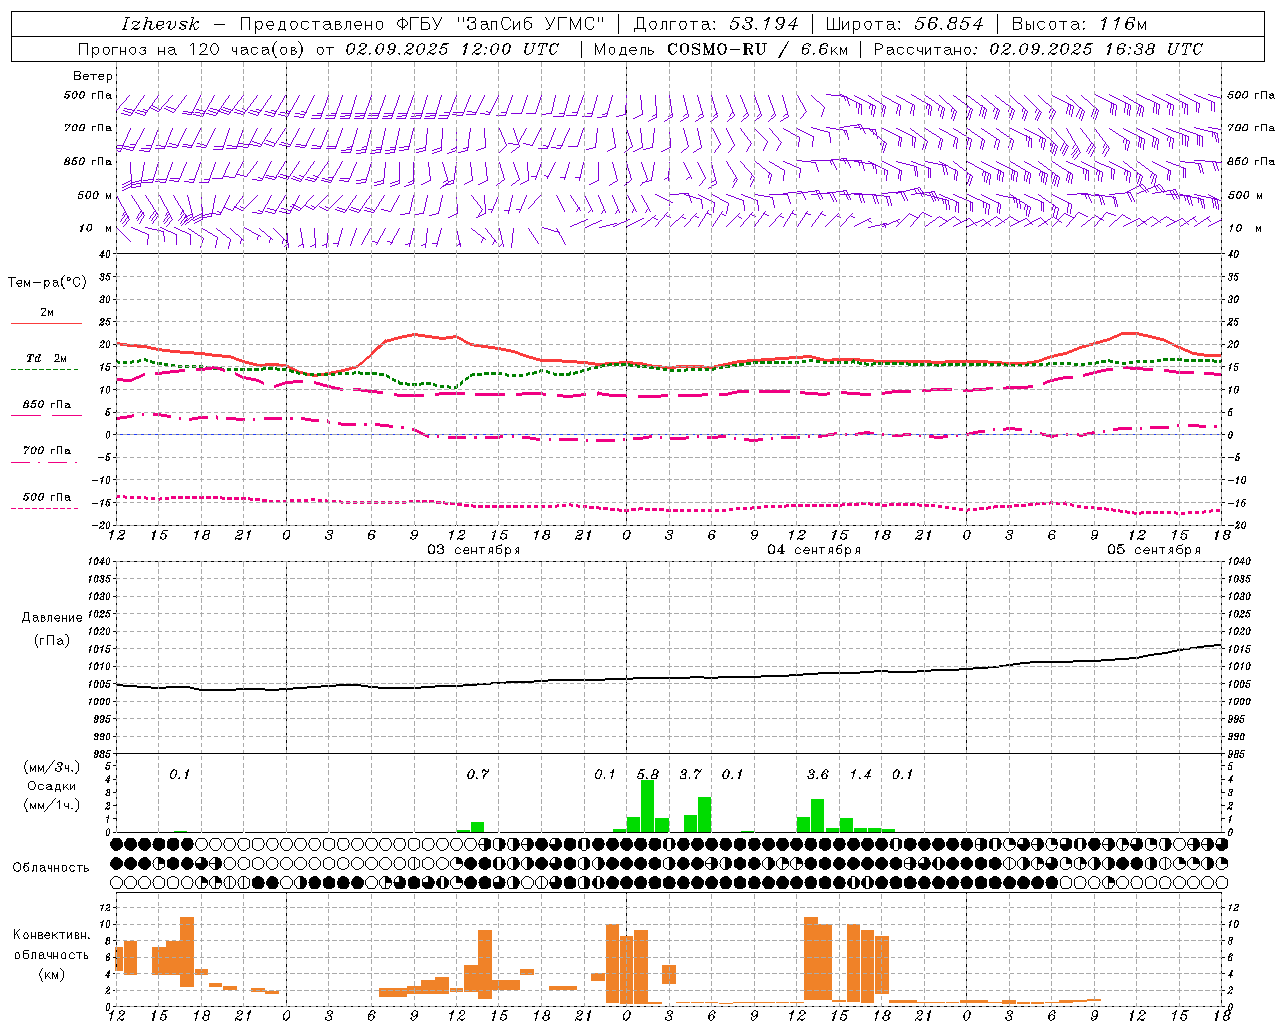Click the 5.8 precipitation total value
Image resolution: width=1280 pixels, height=1024 pixels.
[648, 774]
